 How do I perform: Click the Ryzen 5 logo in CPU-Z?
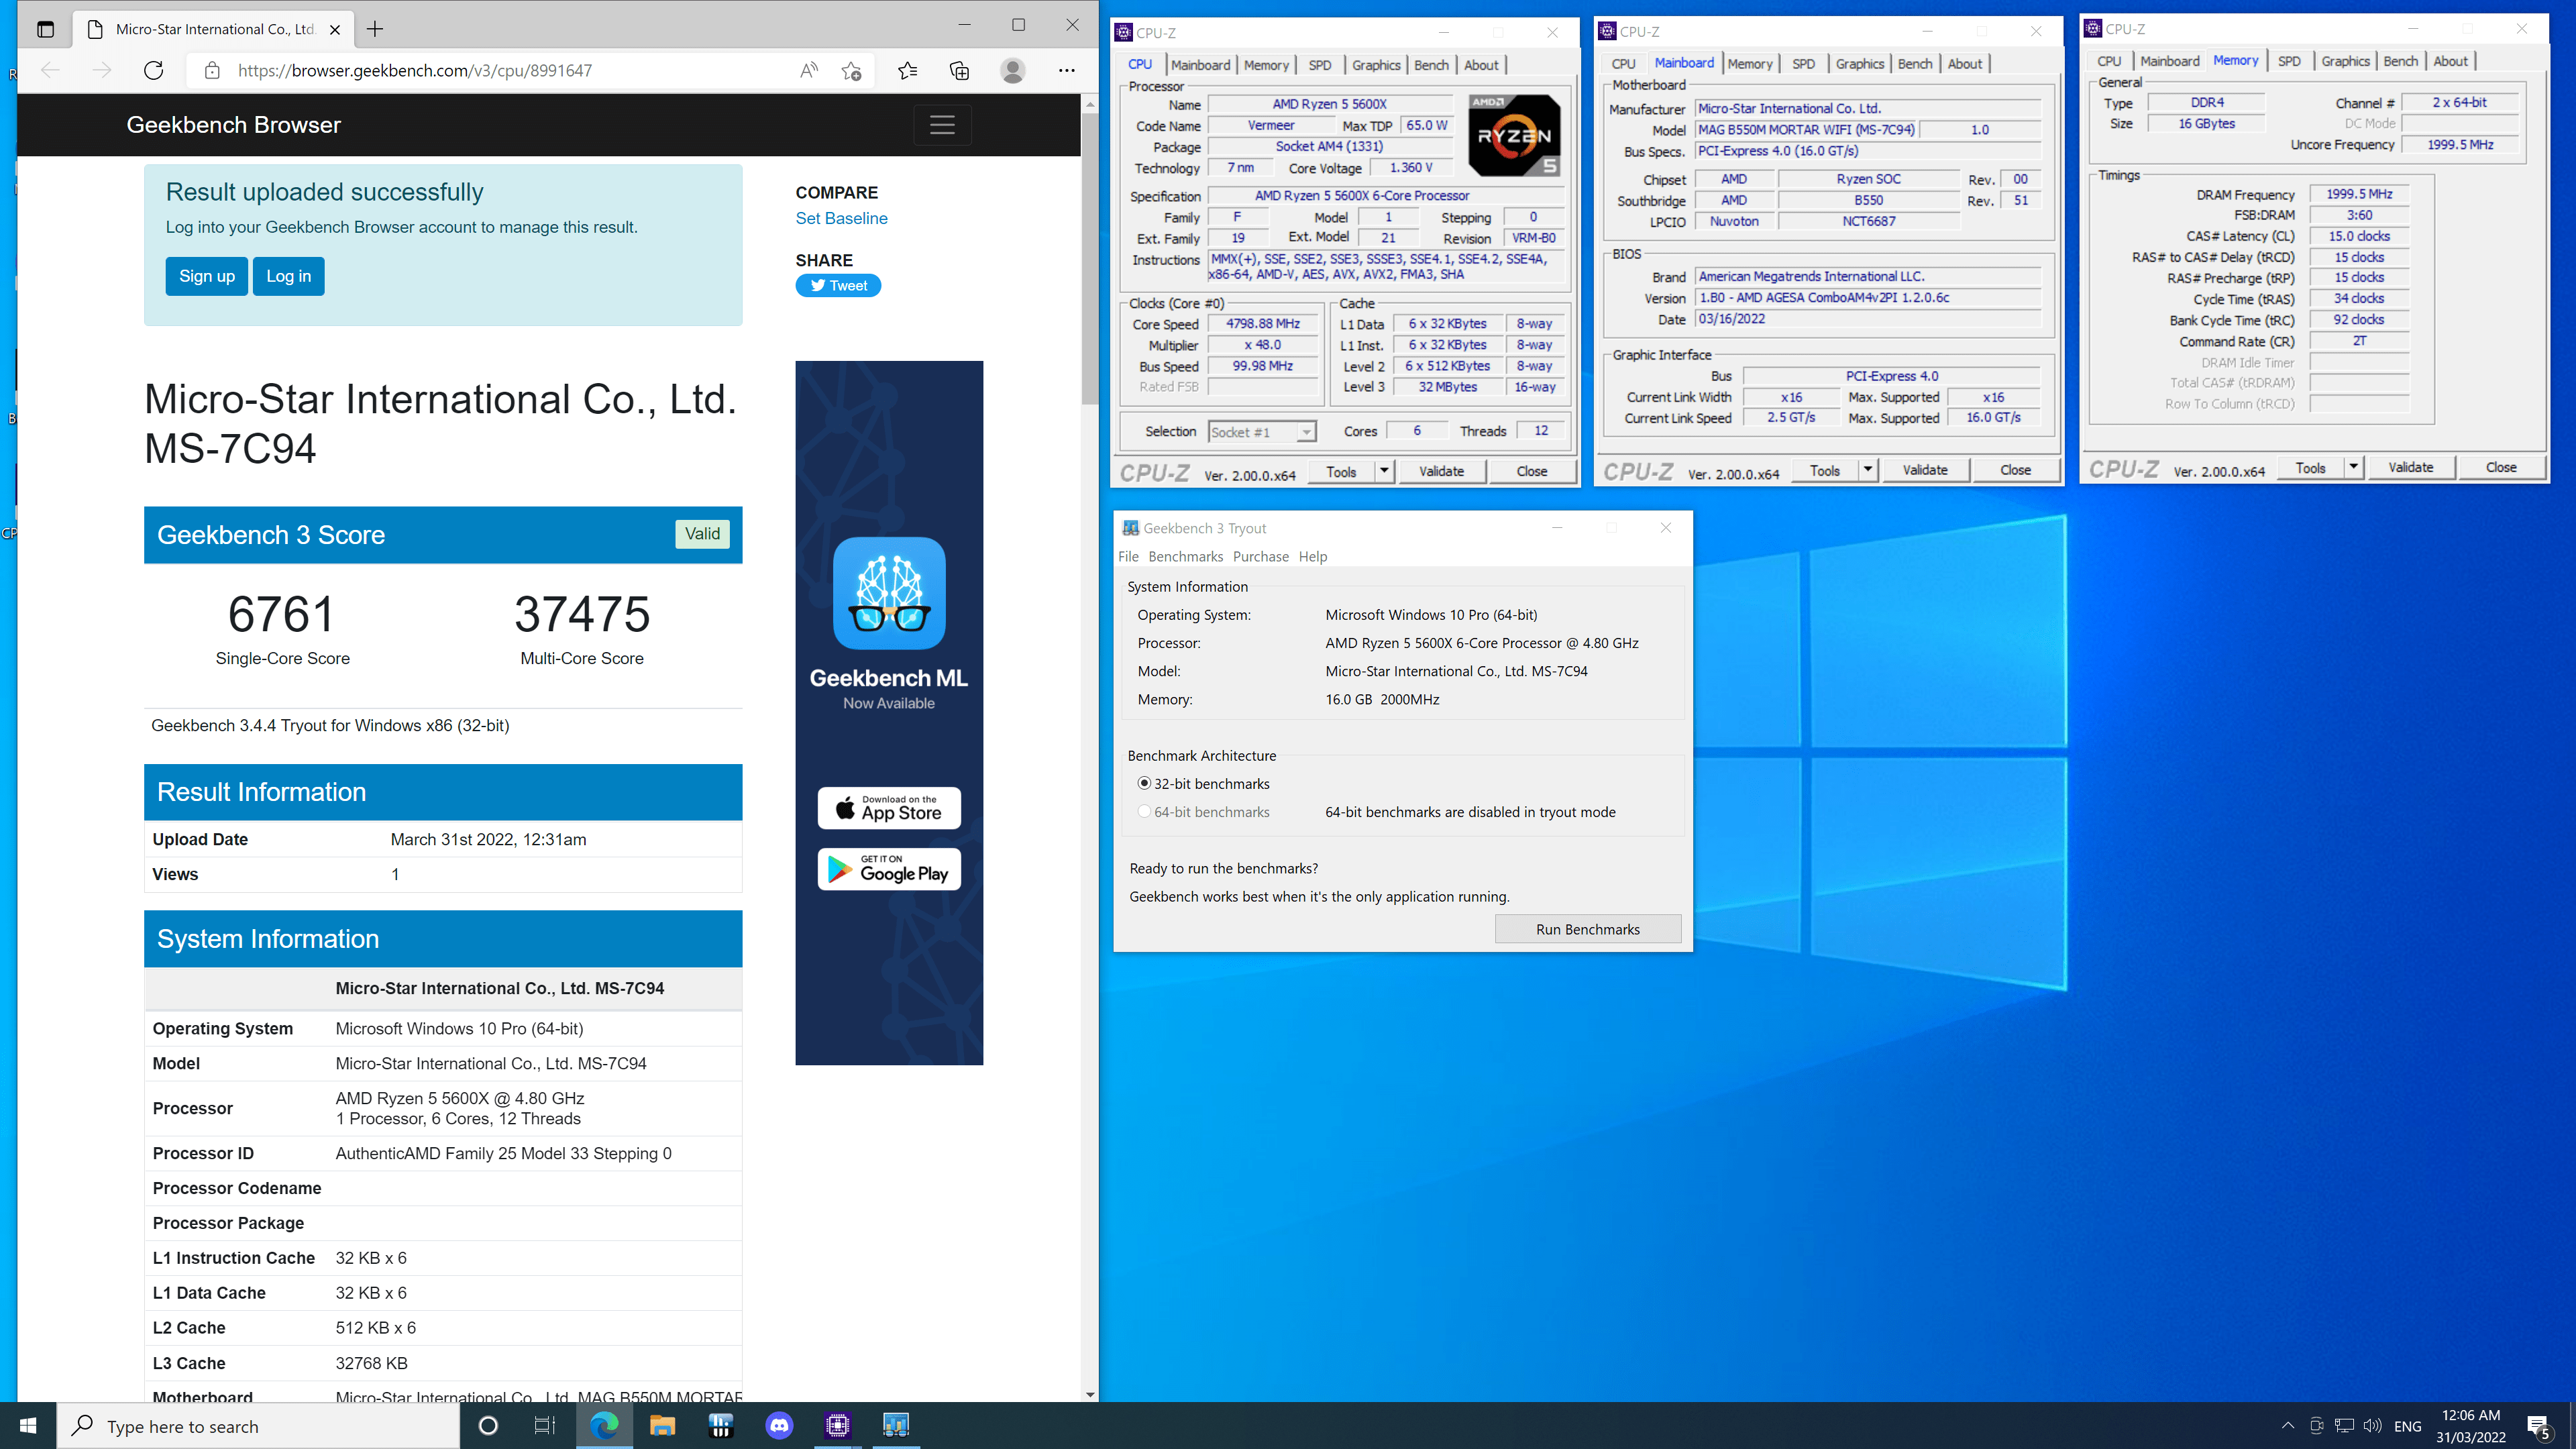[x=1514, y=135]
